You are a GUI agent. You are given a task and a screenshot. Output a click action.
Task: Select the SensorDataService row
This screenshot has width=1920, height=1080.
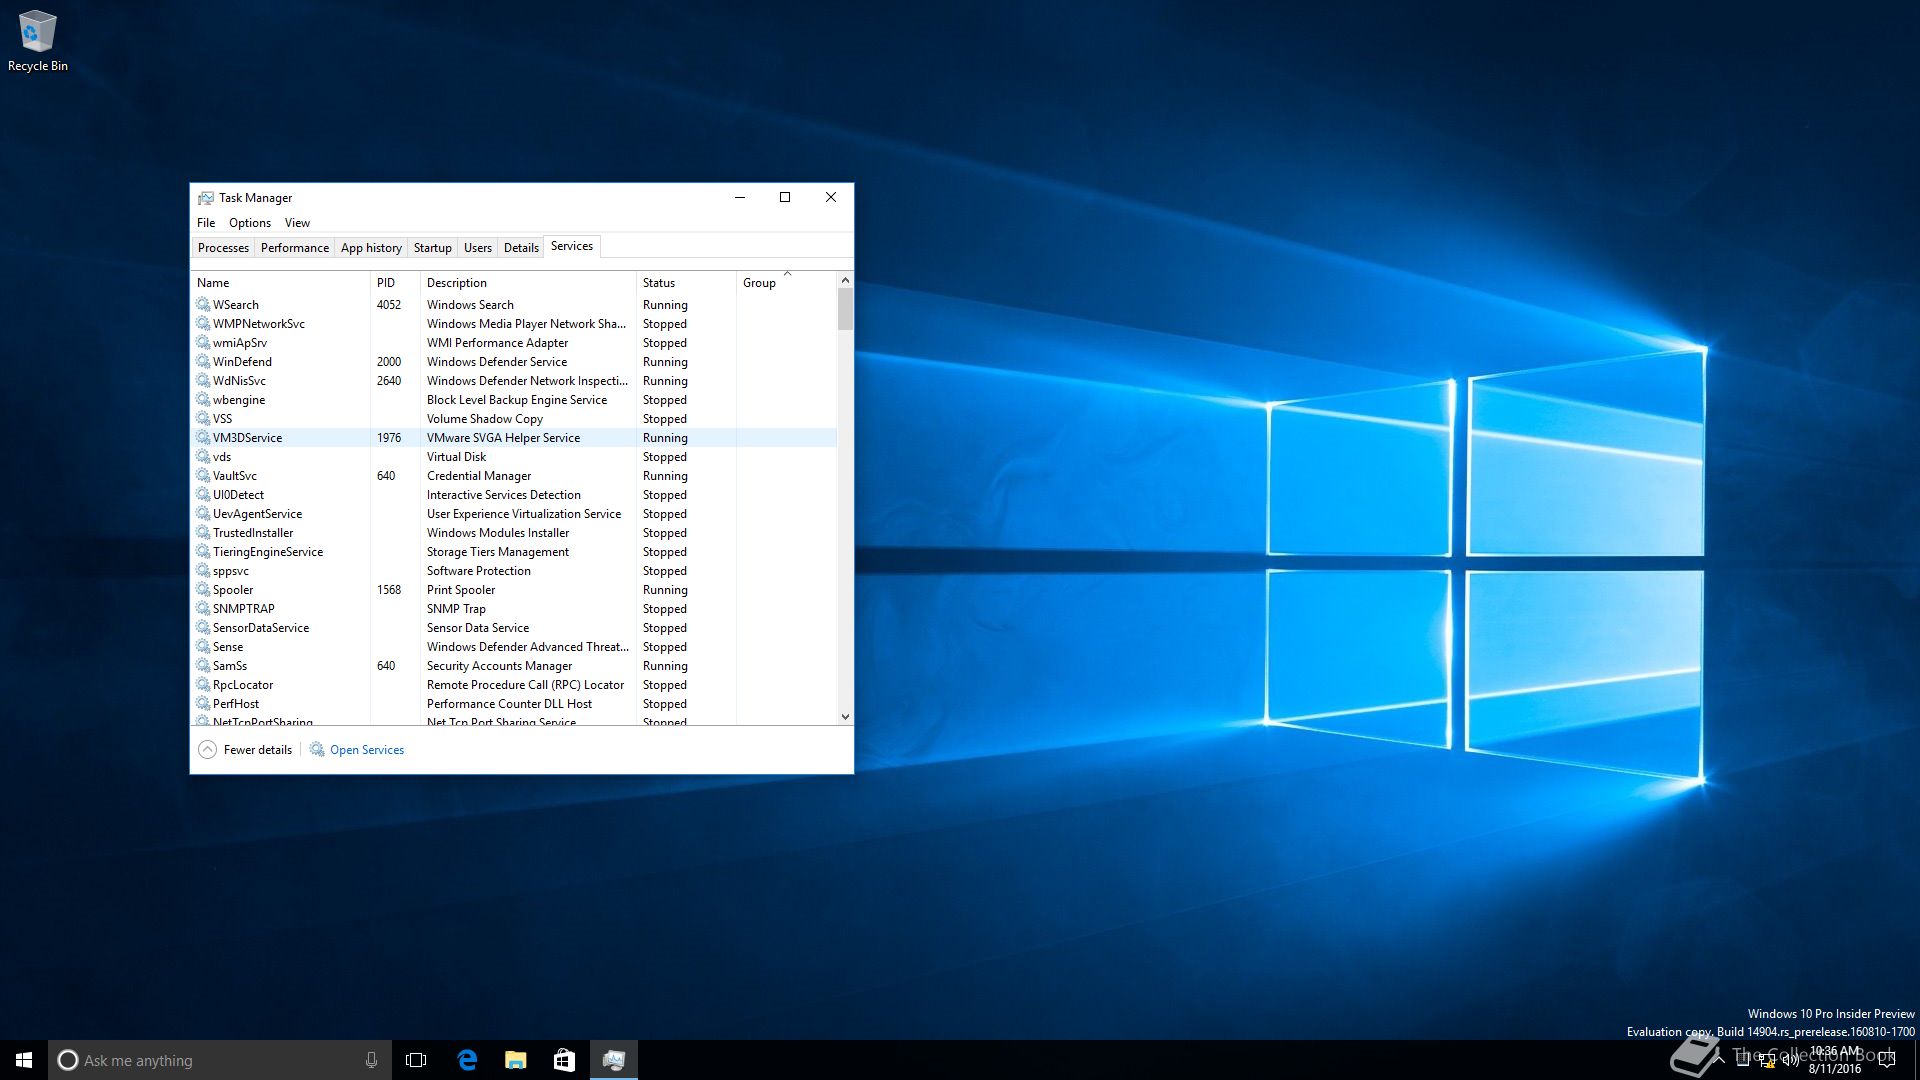tap(514, 628)
